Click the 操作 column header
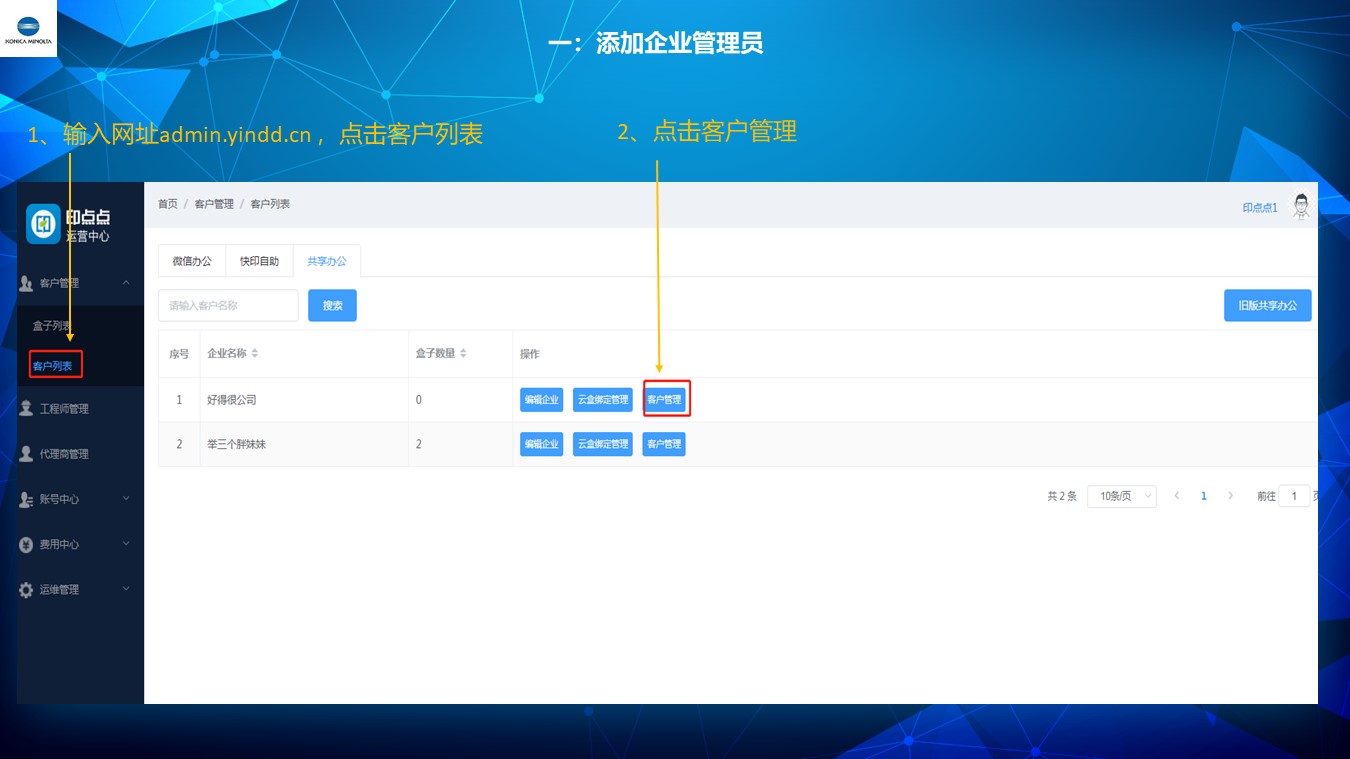The image size is (1350, 759). coord(530,354)
